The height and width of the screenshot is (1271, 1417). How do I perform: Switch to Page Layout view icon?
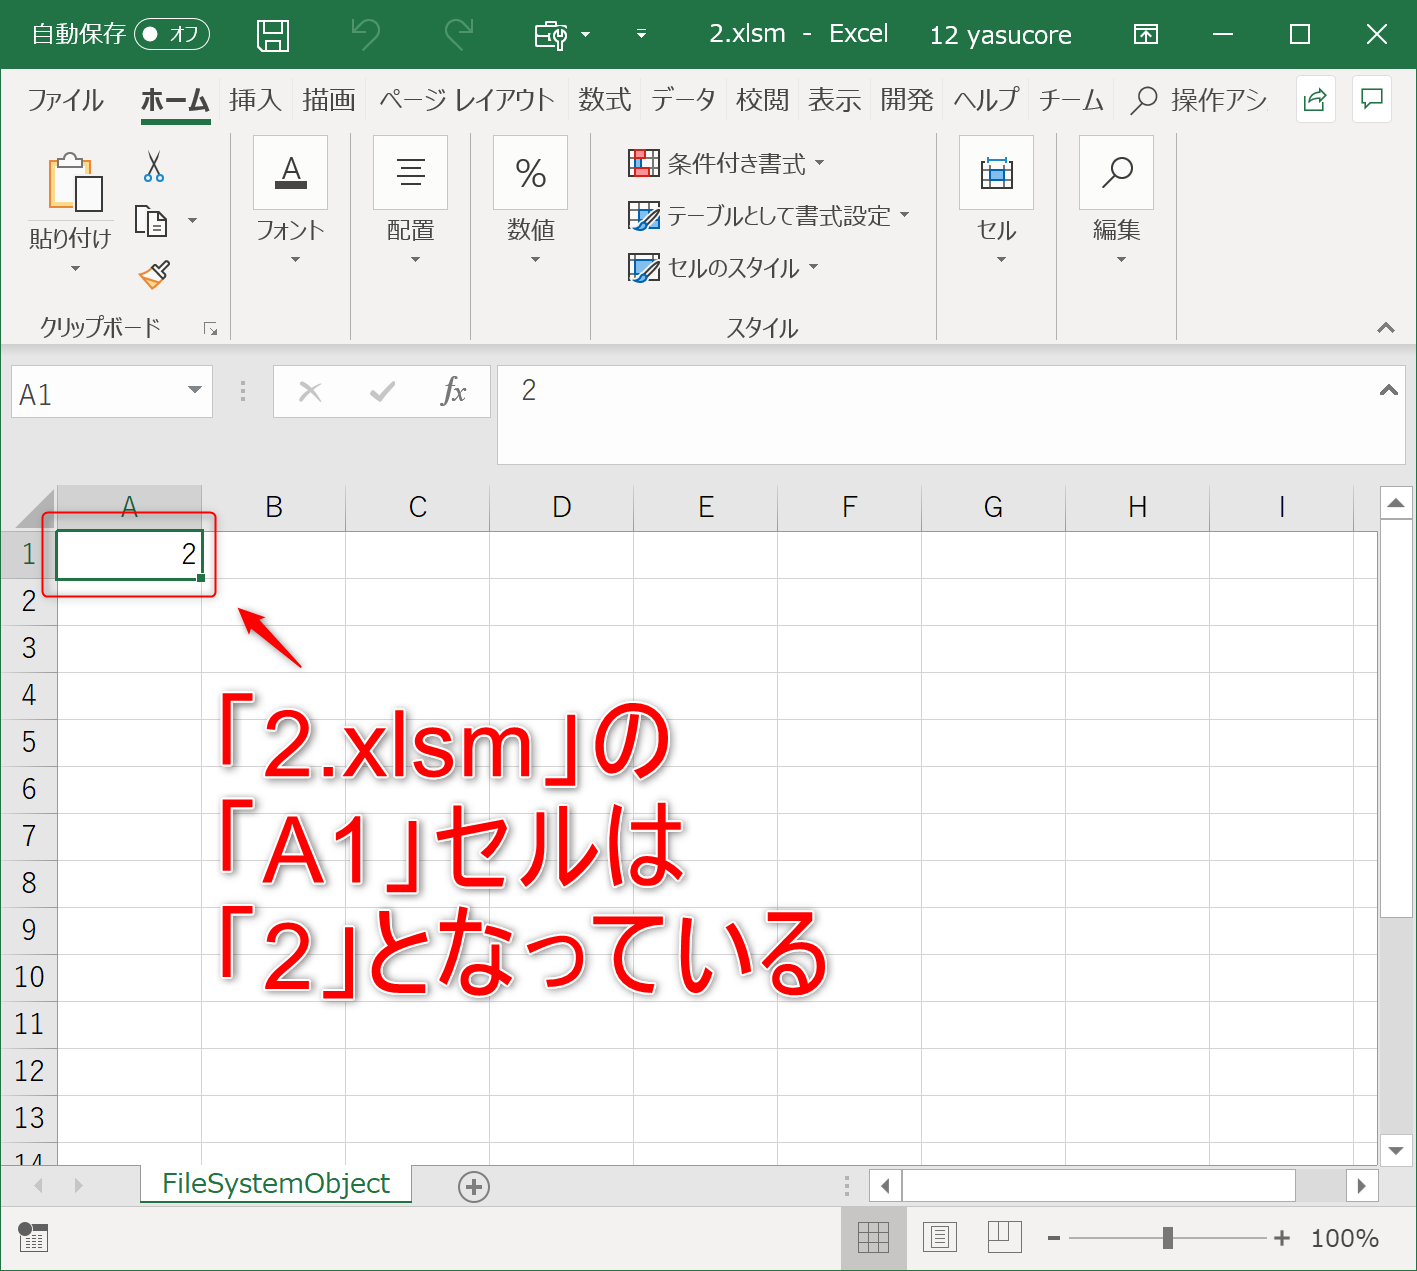(x=939, y=1238)
